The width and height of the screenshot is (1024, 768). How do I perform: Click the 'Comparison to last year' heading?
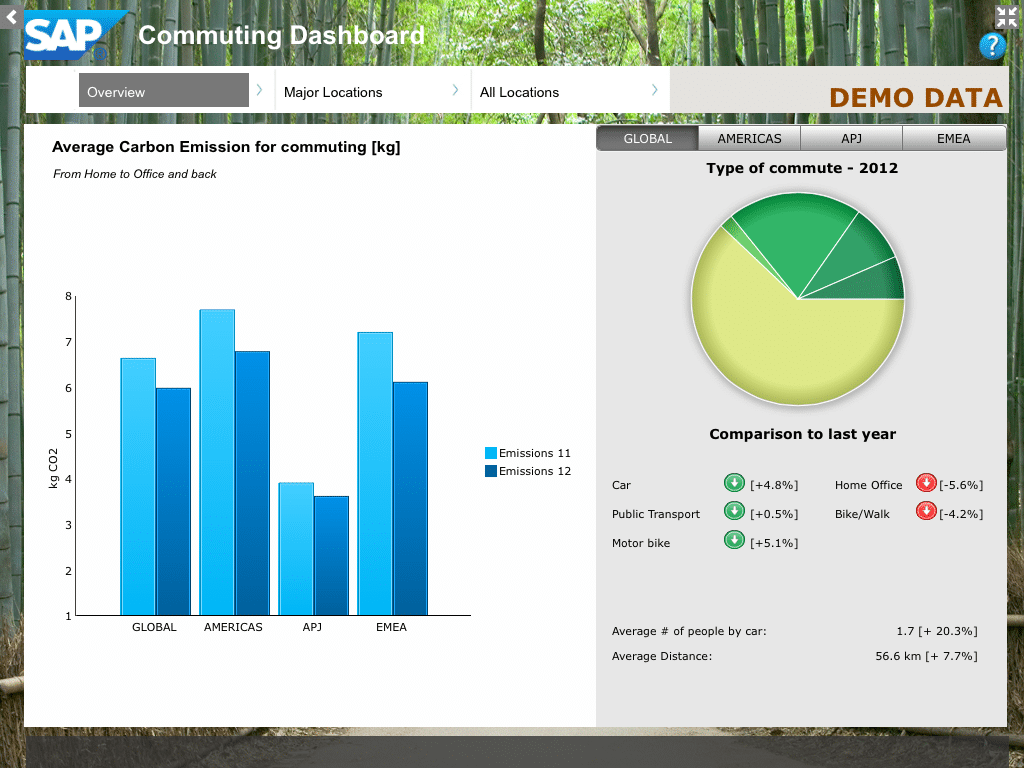[803, 434]
